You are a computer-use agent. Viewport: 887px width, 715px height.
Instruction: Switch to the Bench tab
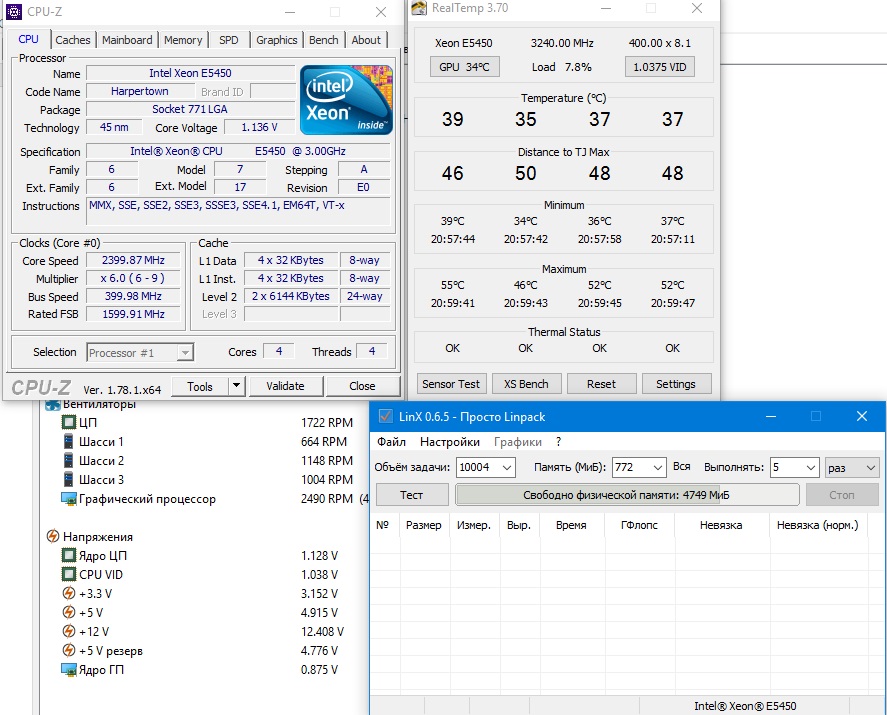(324, 40)
